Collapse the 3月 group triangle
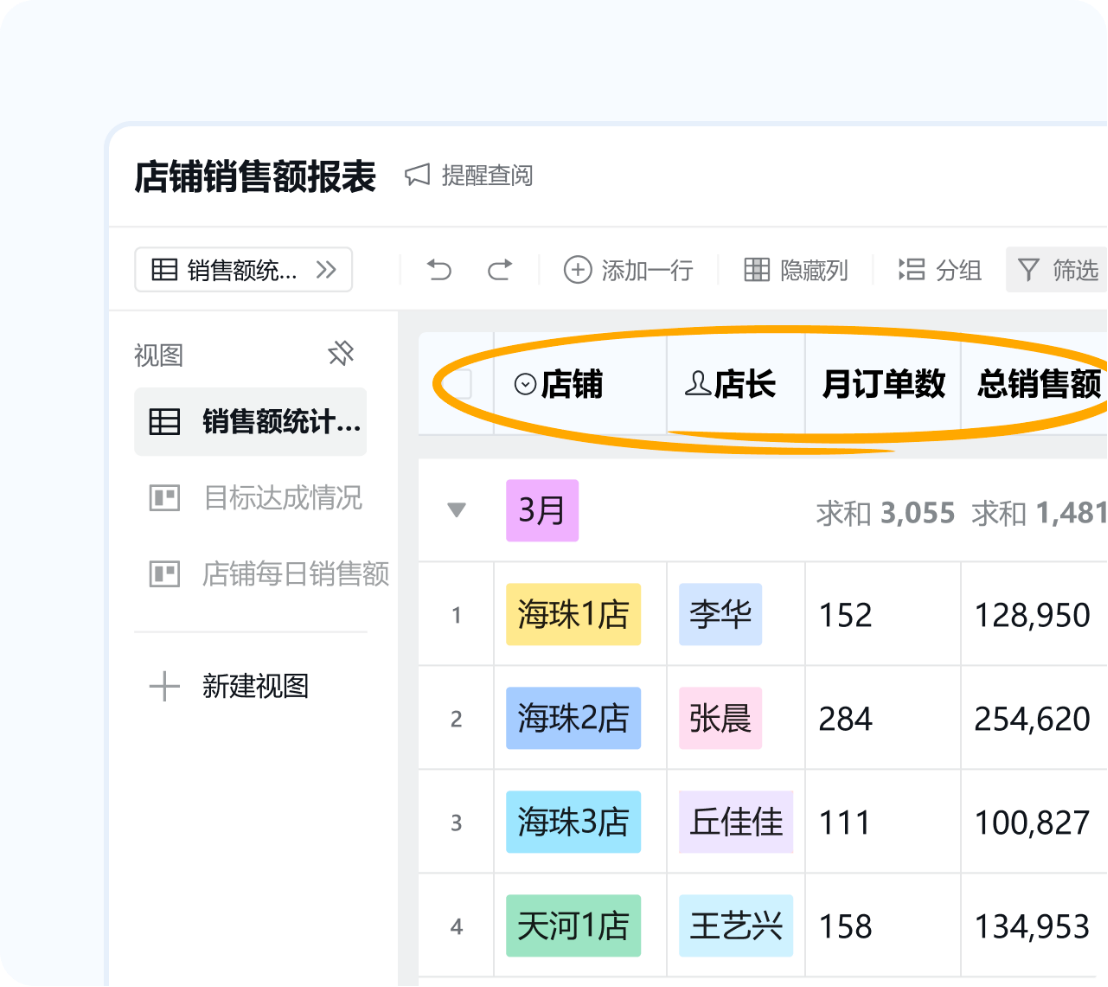The image size is (1108, 987). click(457, 511)
